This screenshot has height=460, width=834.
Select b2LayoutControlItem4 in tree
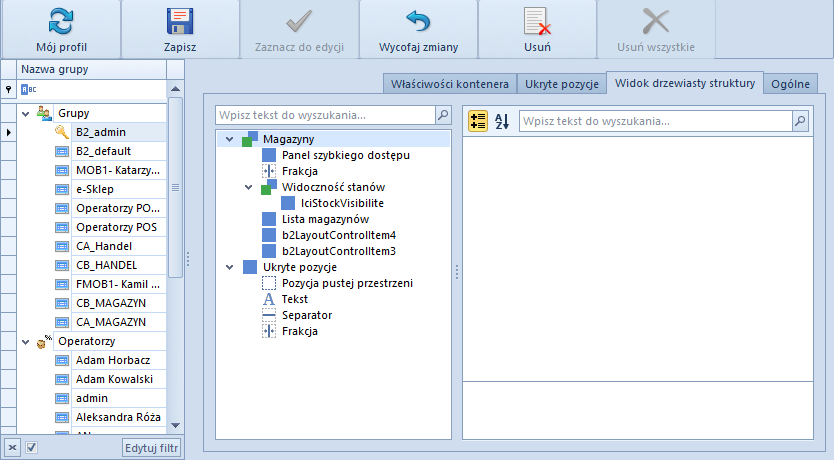tap(339, 235)
